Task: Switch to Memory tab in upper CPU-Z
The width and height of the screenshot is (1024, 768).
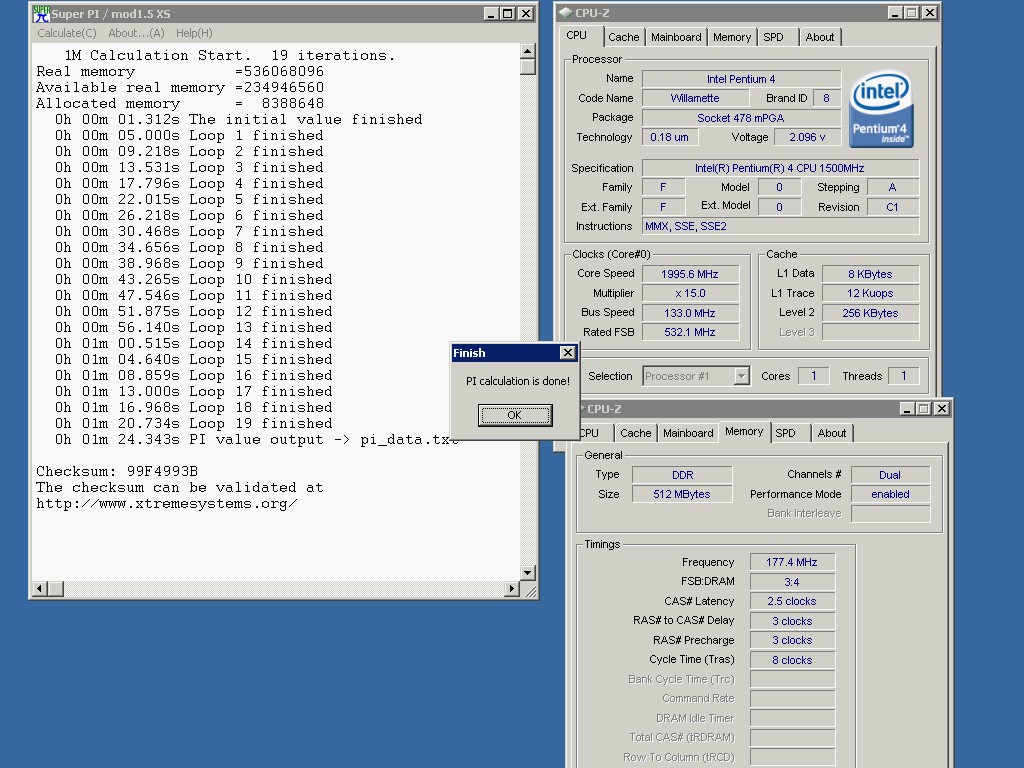Action: pos(731,37)
